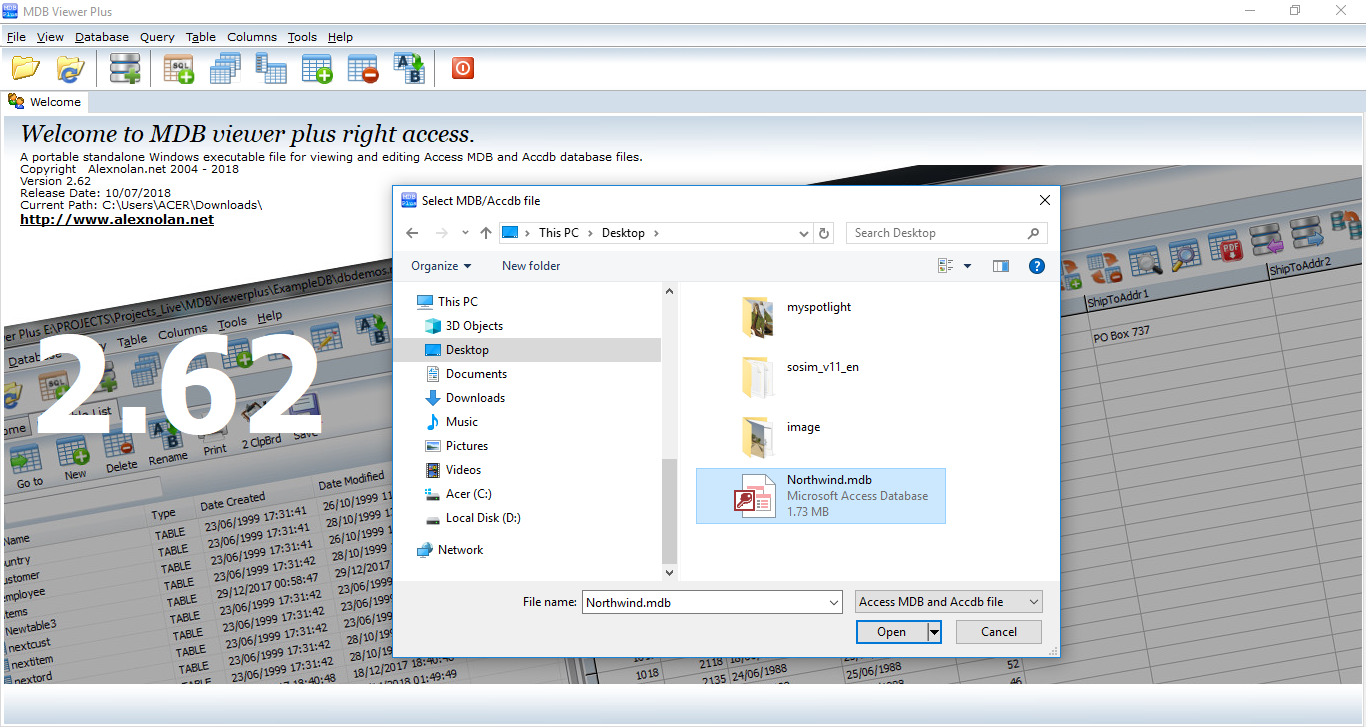Viewport: 1366px width, 727px height.
Task: Expand the File name combo box dropdown
Action: tap(835, 602)
